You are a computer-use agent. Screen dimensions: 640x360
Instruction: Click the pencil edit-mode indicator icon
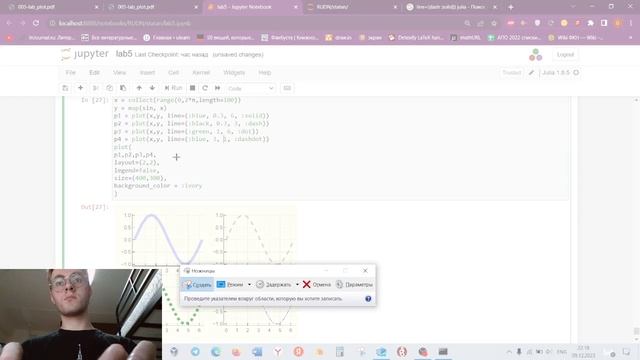coord(531,73)
